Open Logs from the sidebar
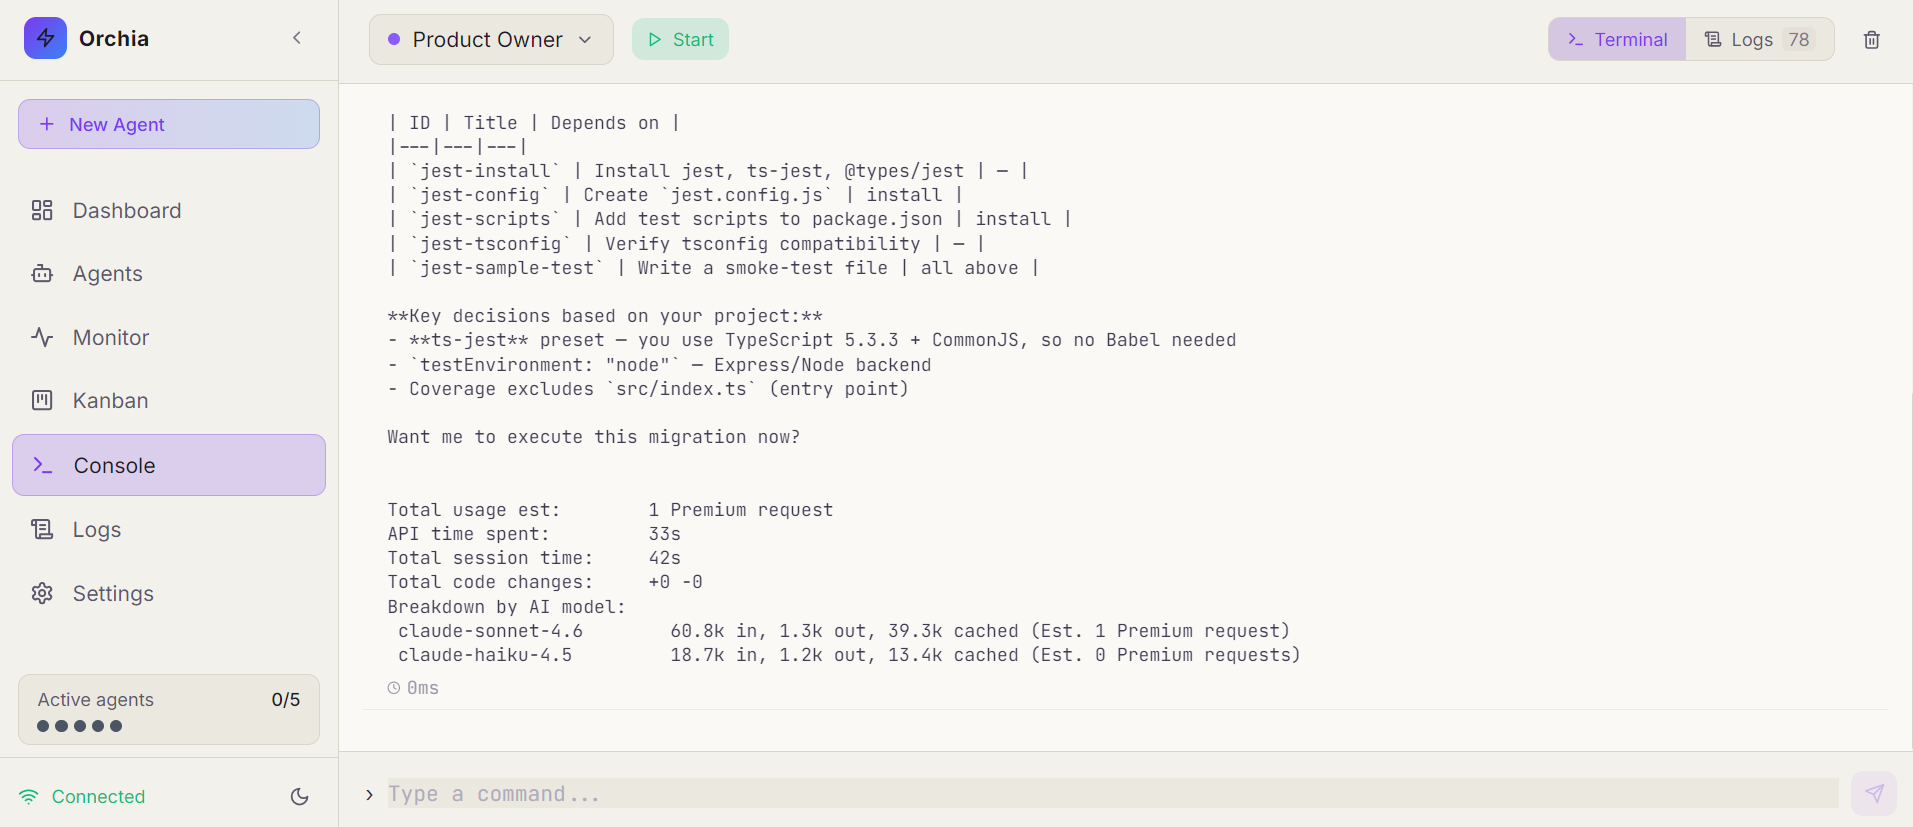This screenshot has width=1913, height=827. click(x=169, y=529)
